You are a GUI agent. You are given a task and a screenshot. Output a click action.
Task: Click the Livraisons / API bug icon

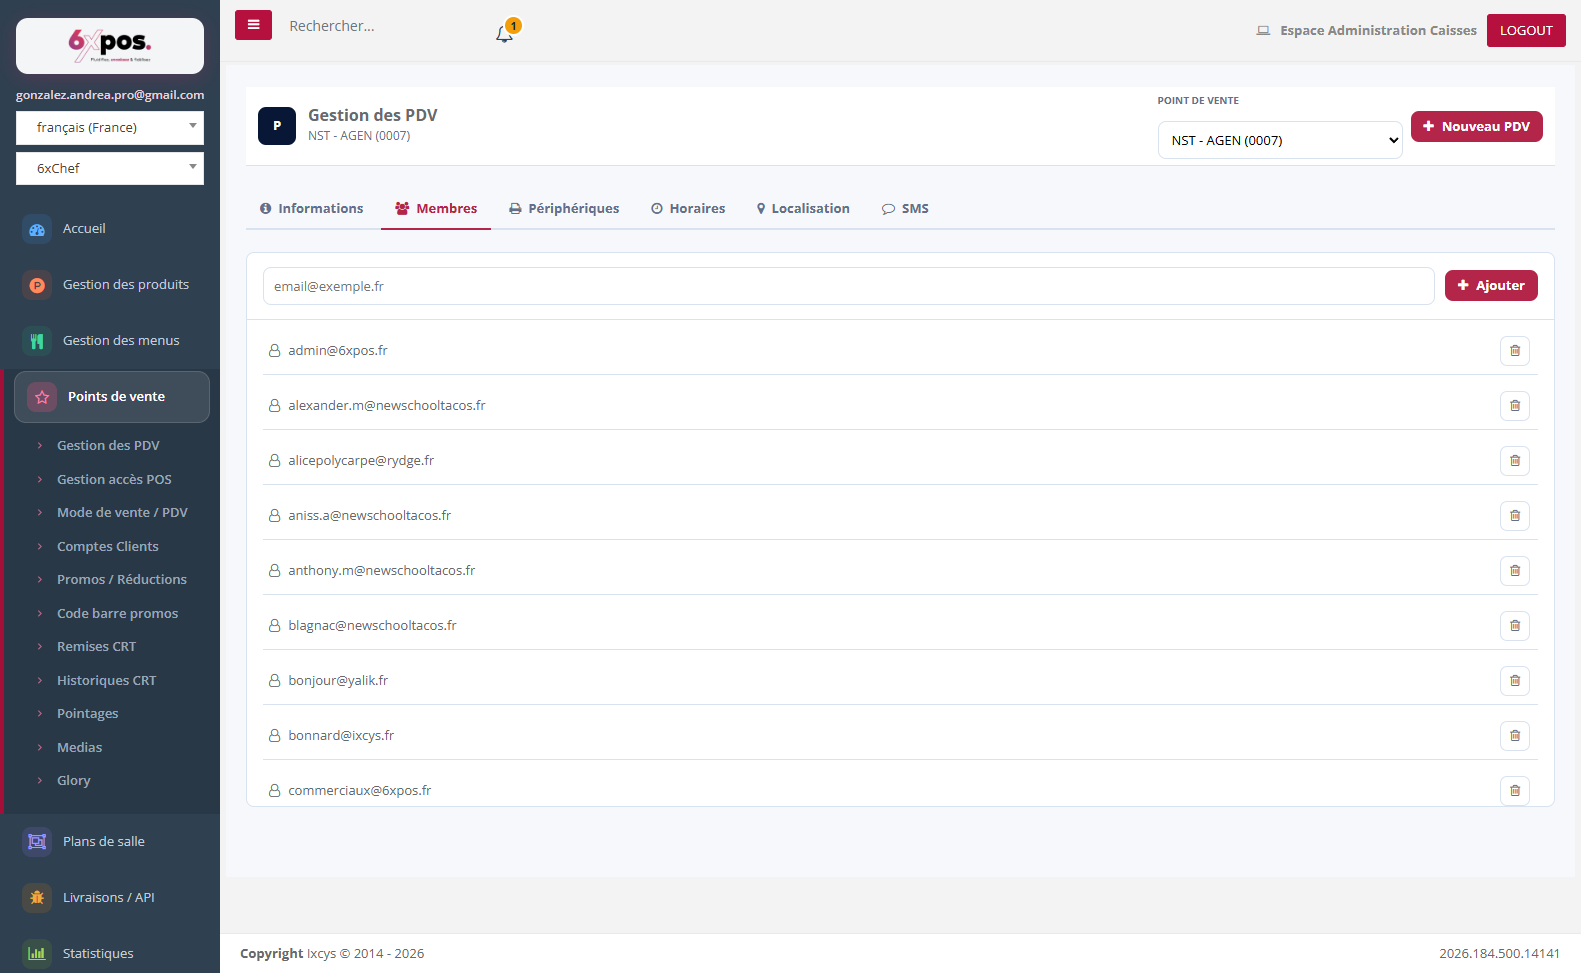37,898
